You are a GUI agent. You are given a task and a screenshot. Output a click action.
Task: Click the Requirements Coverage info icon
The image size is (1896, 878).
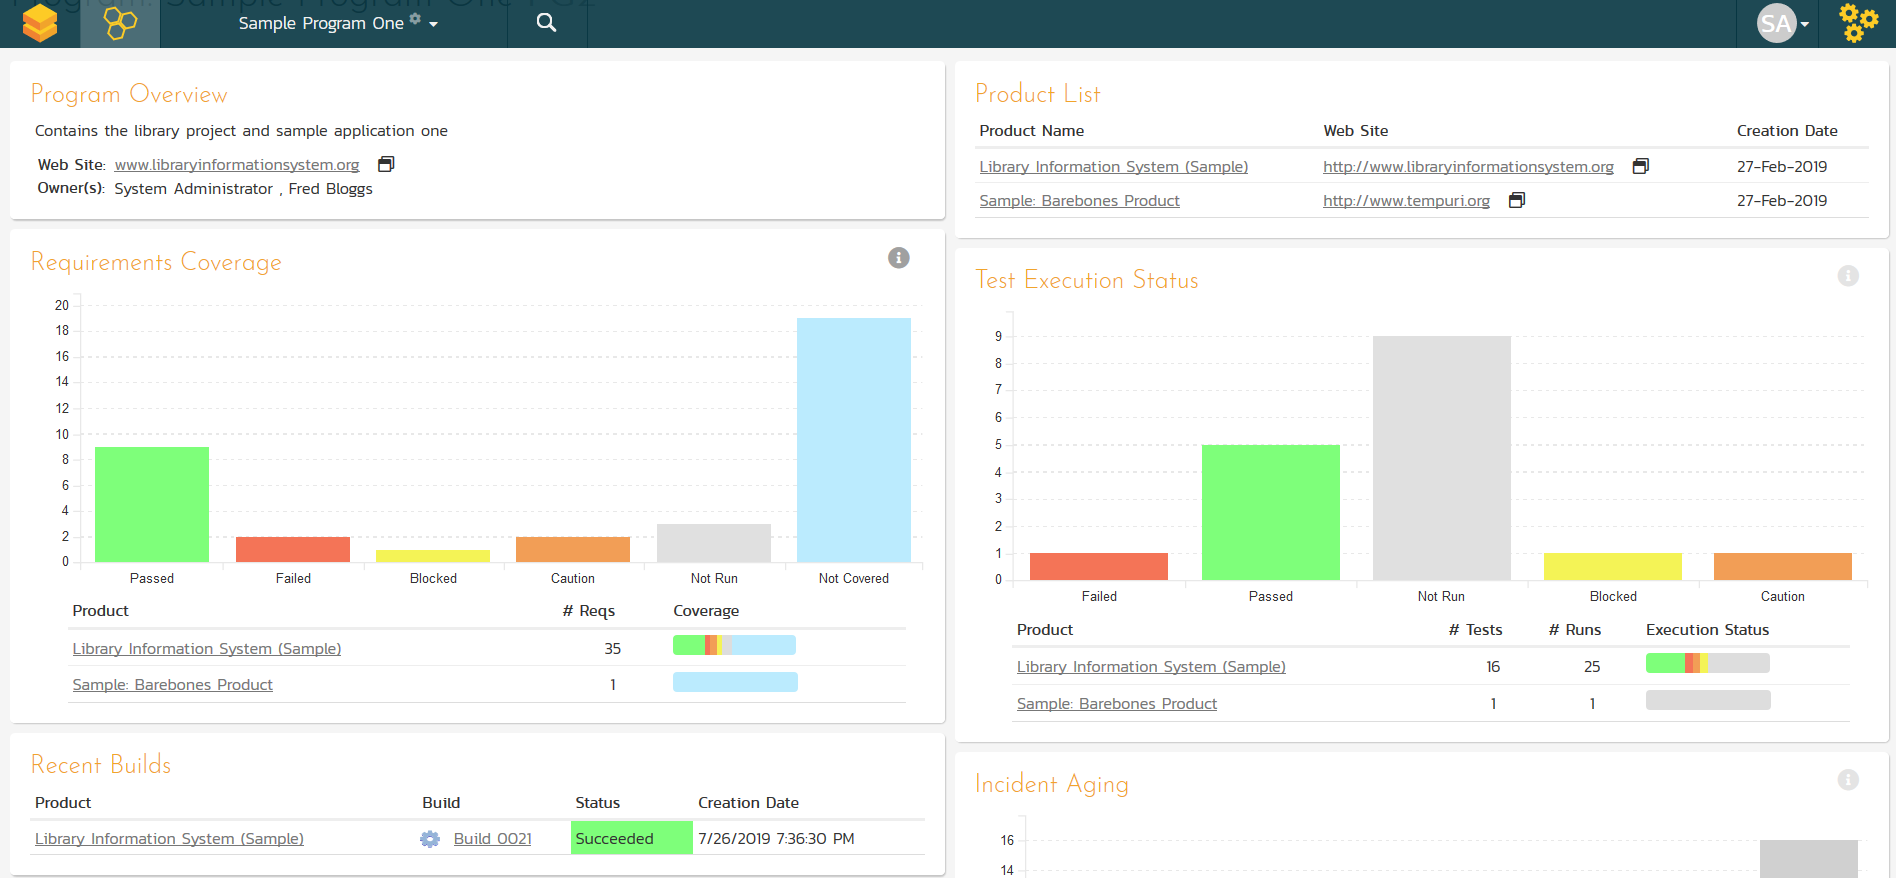(x=898, y=258)
